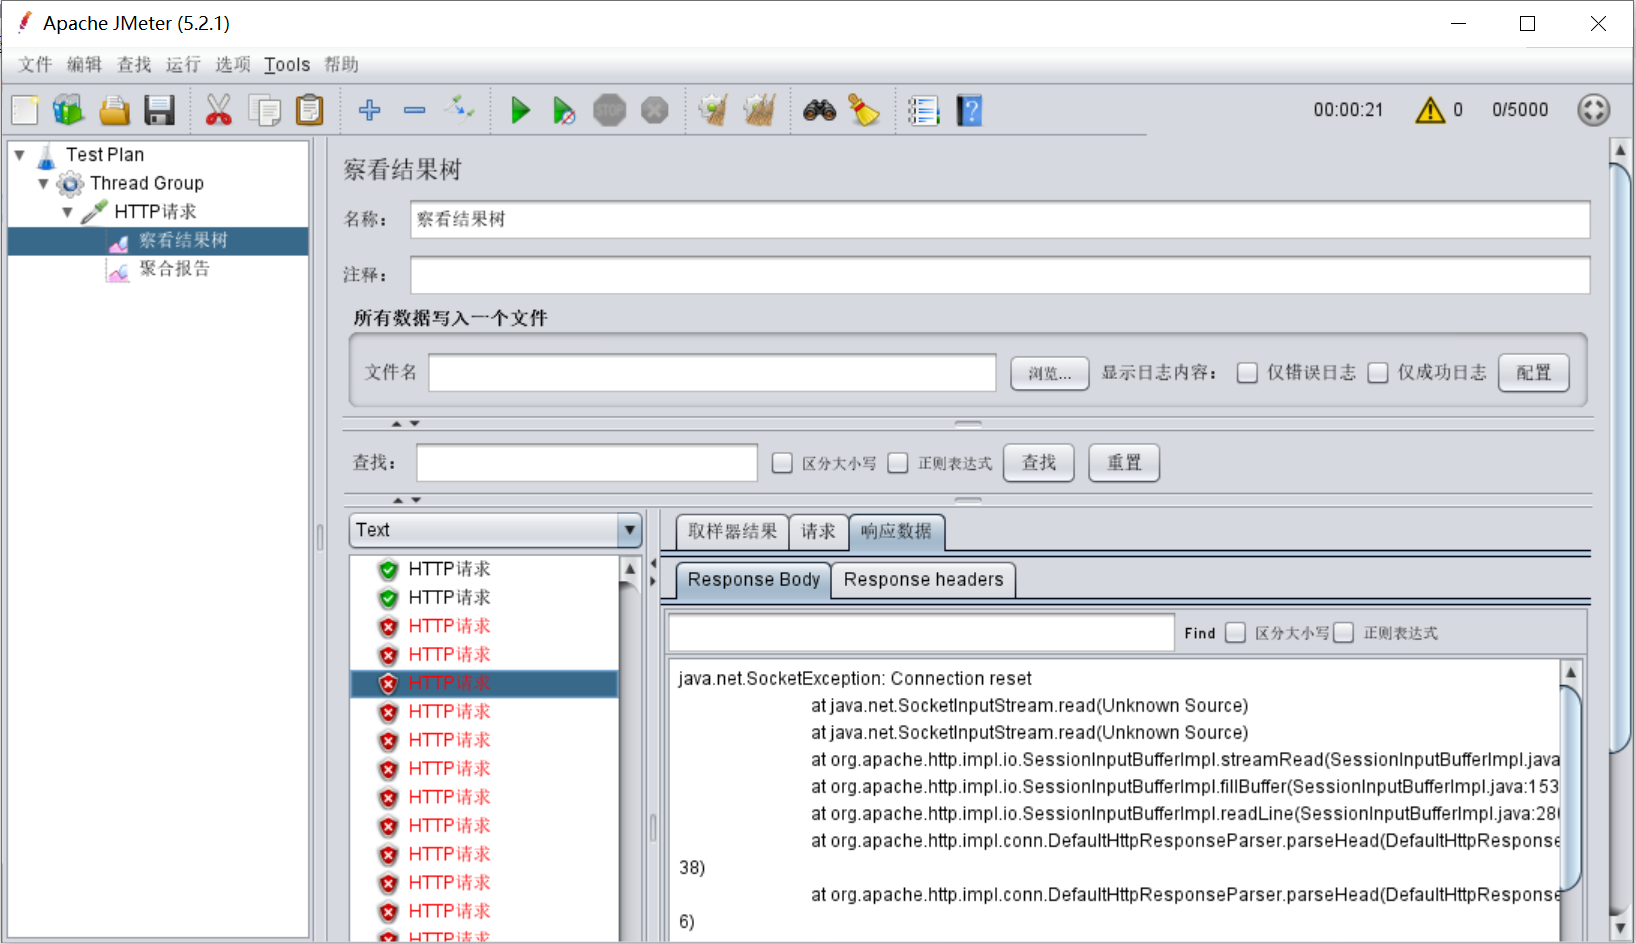Open the 帮助 menu
This screenshot has height=944, width=1636.
pos(341,65)
